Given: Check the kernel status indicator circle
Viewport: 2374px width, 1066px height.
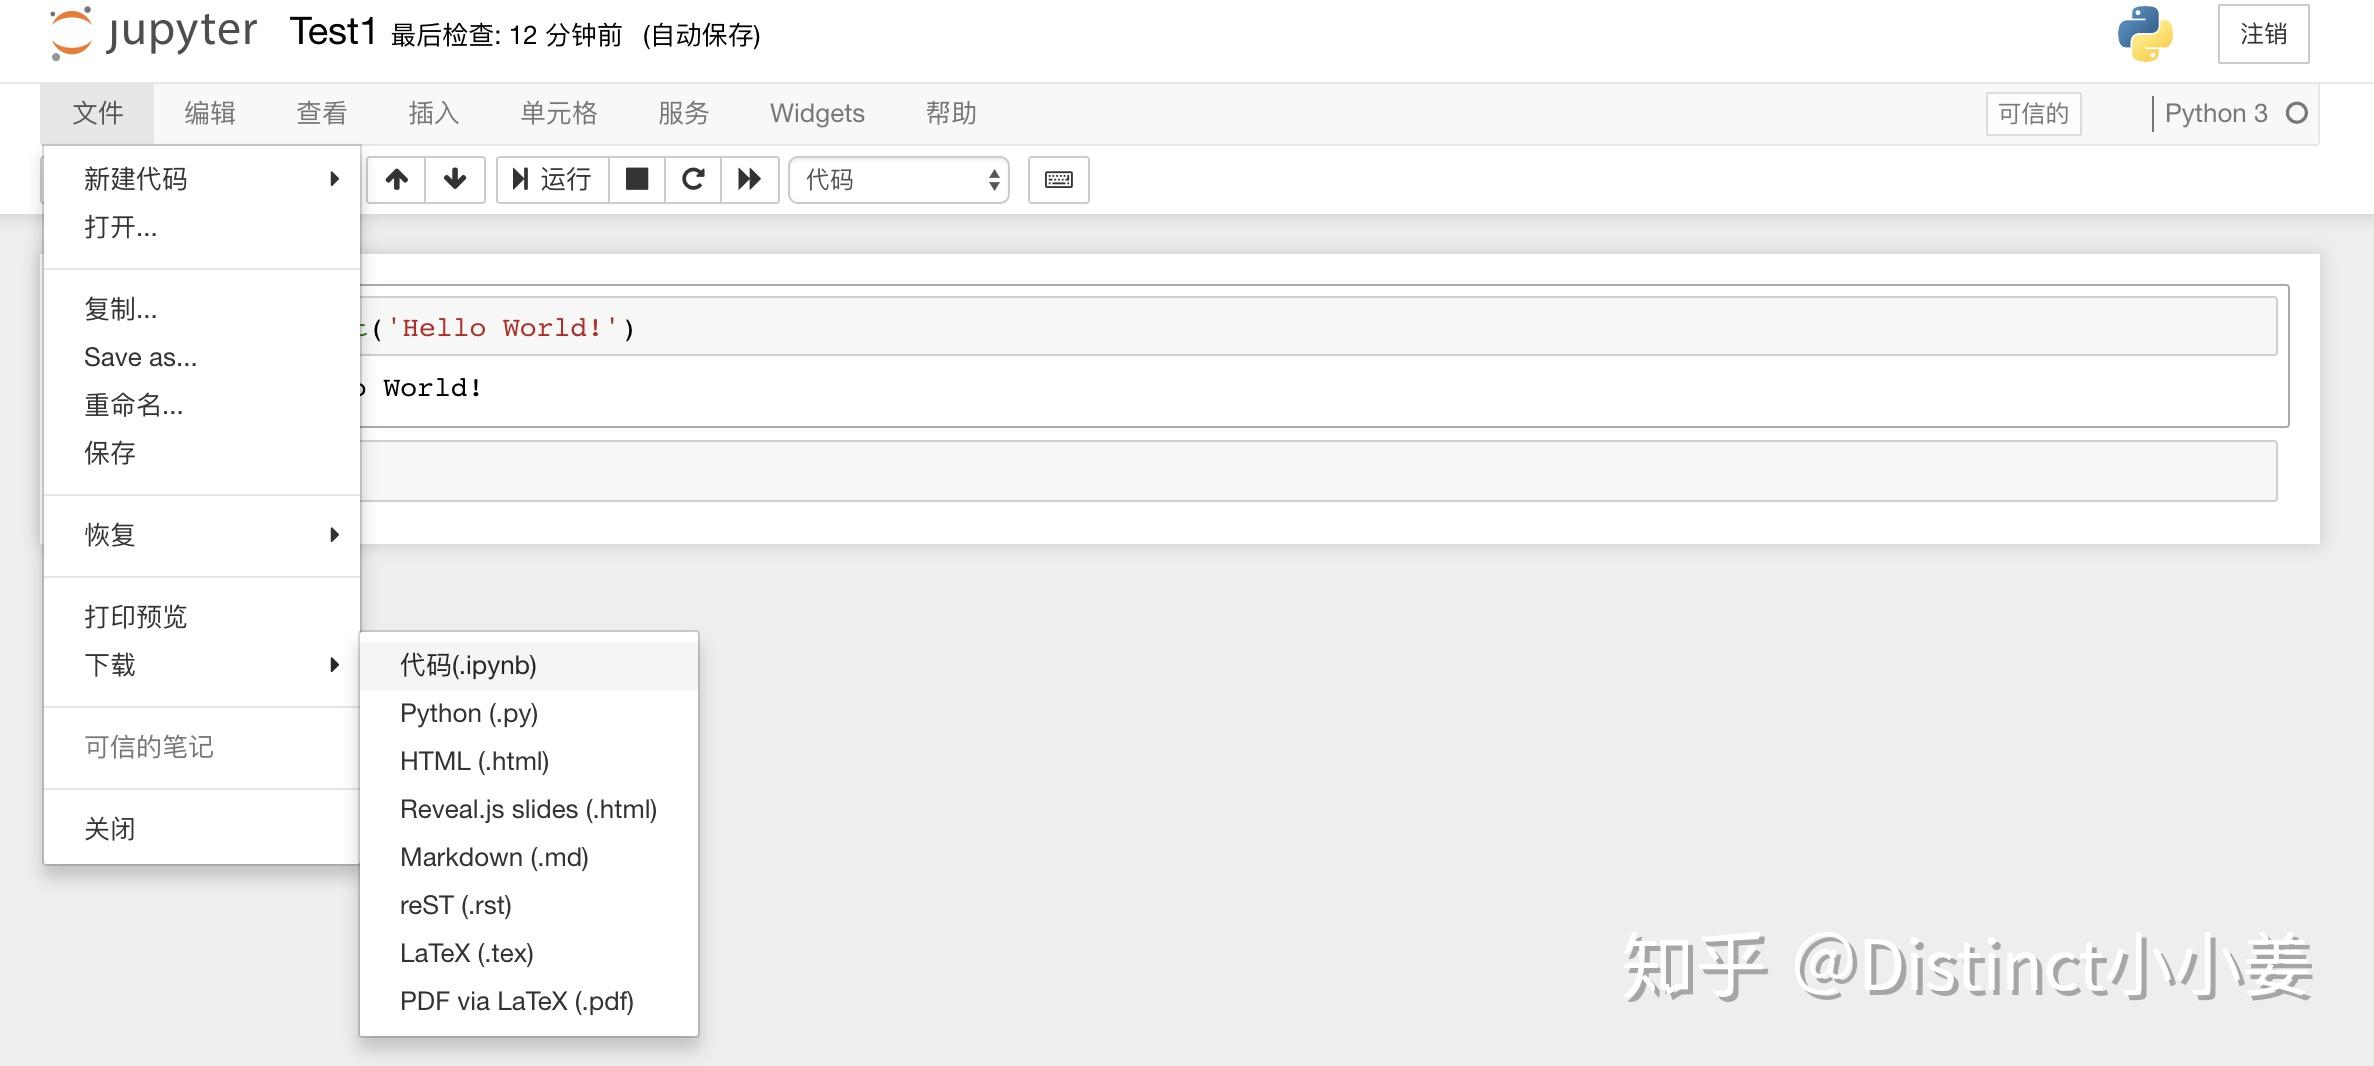Looking at the screenshot, I should [2296, 113].
